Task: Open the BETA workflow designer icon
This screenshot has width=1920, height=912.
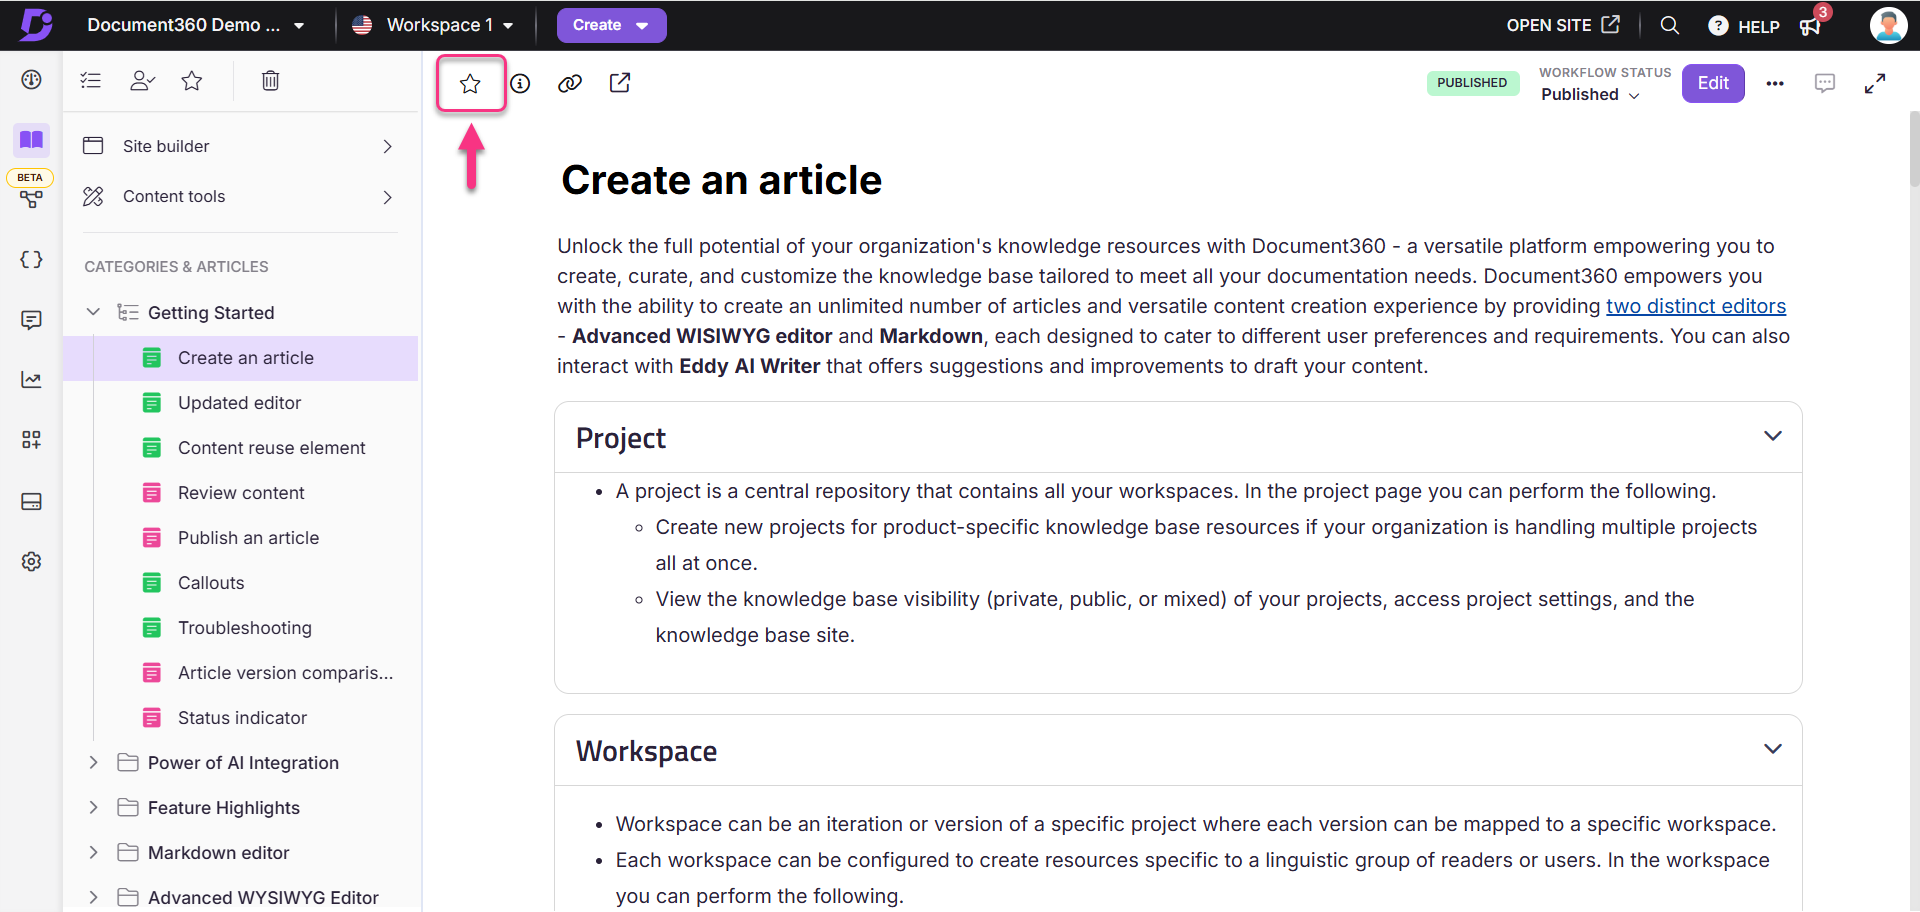Action: (x=31, y=199)
